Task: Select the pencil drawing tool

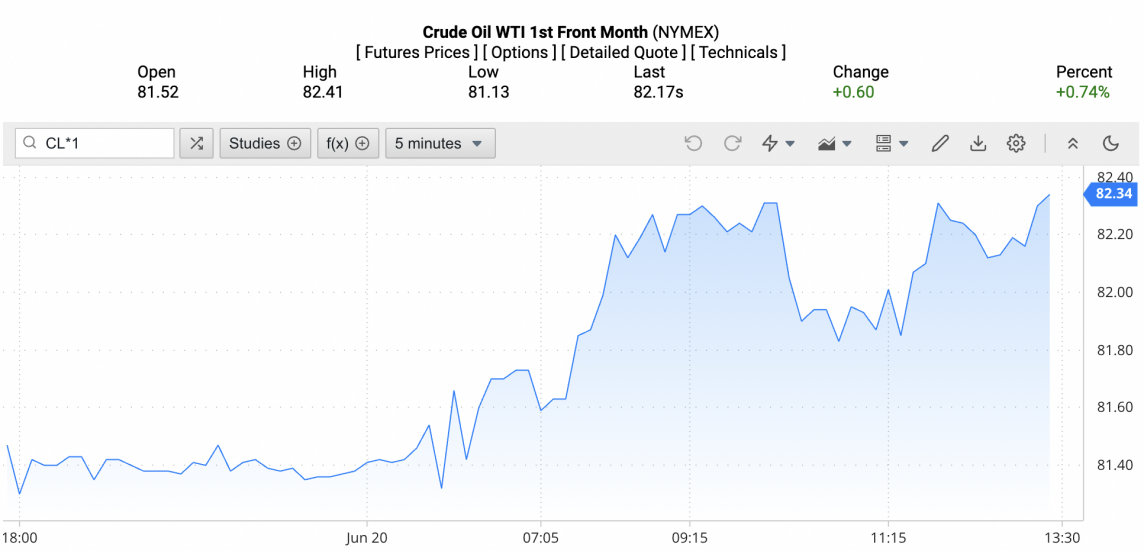Action: (x=939, y=143)
